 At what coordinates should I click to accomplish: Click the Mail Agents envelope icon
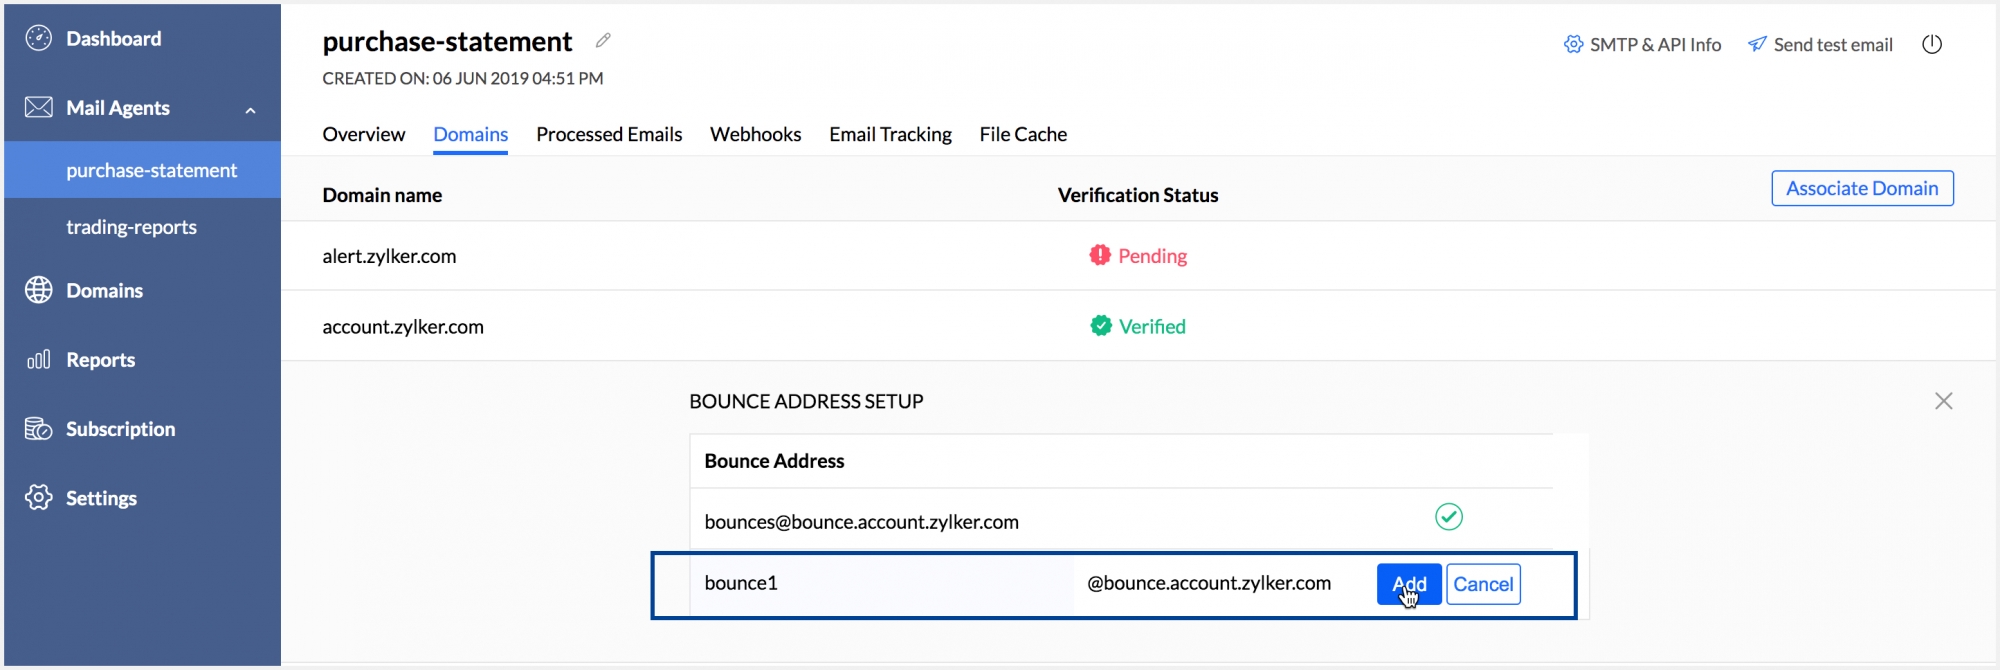coord(39,107)
